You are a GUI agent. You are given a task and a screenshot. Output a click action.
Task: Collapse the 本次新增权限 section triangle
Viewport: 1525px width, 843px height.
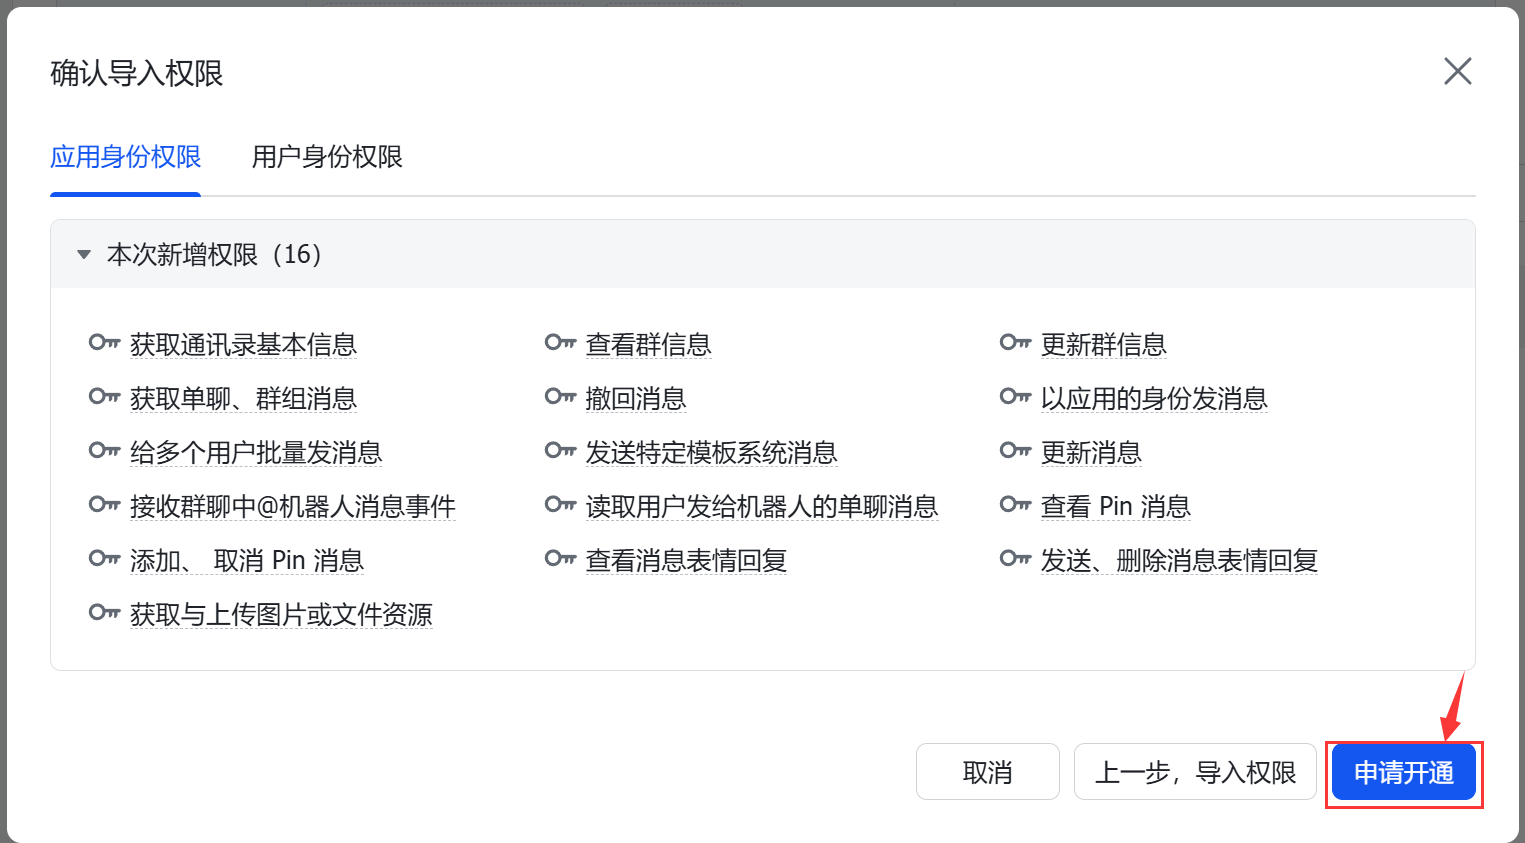(84, 255)
